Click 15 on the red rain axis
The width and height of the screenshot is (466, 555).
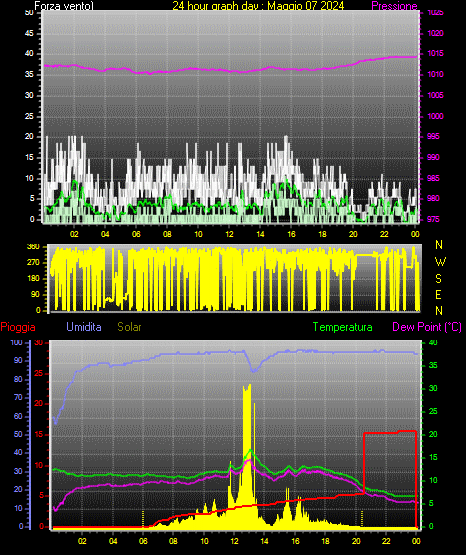point(39,434)
